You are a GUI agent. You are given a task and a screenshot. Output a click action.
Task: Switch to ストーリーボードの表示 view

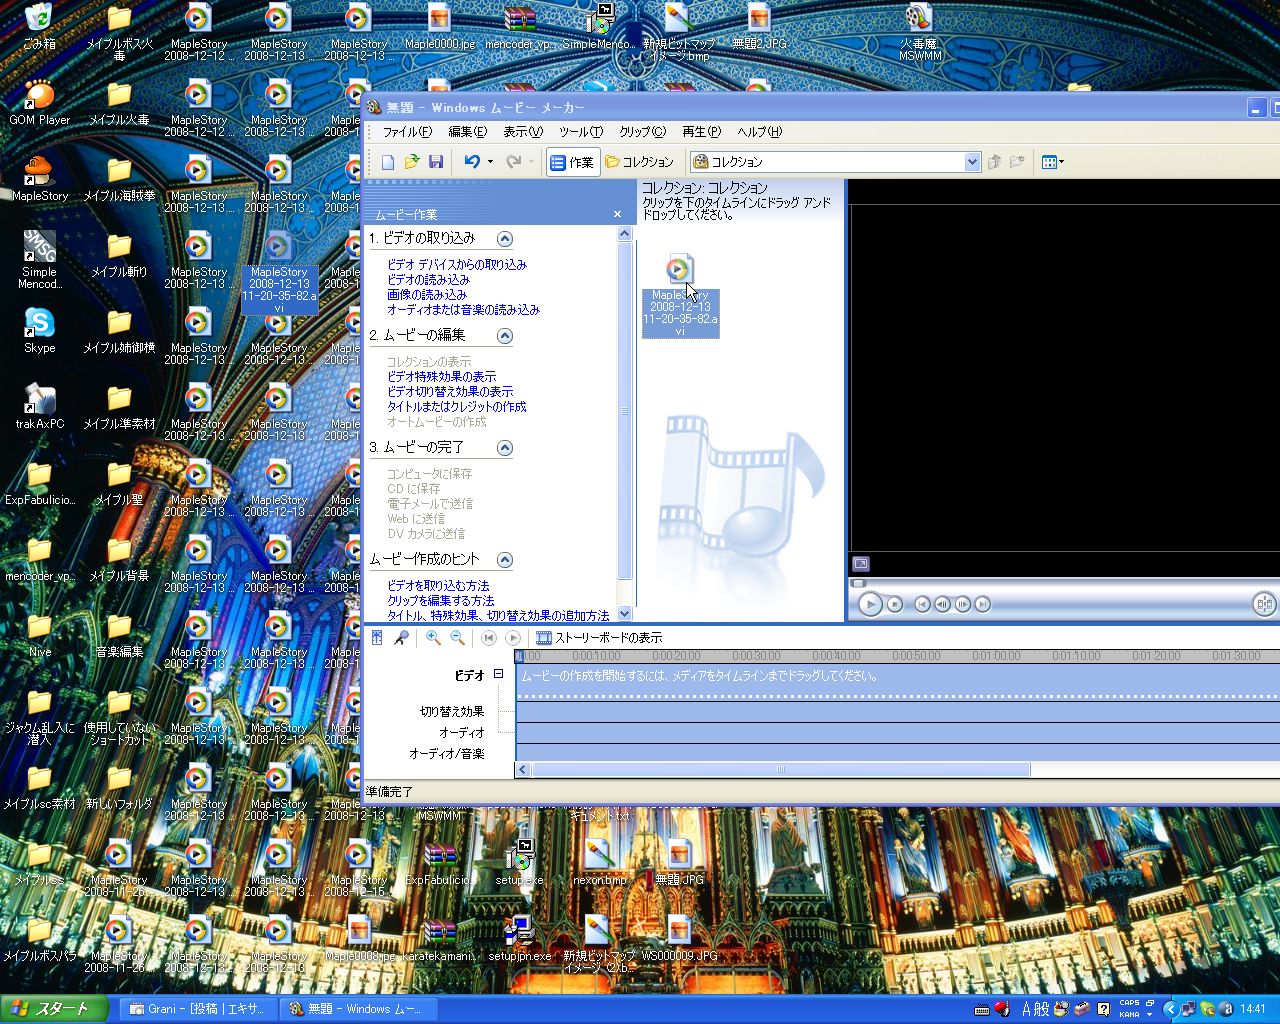(x=599, y=638)
